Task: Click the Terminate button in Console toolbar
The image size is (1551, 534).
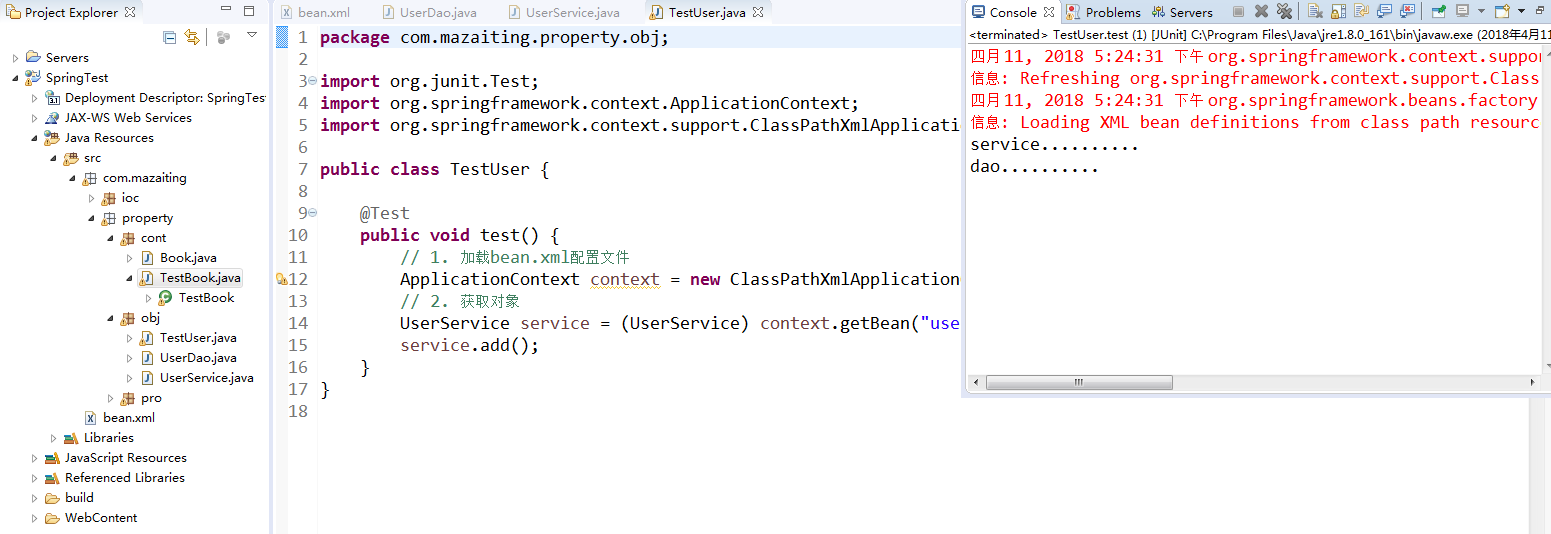Action: (1238, 11)
